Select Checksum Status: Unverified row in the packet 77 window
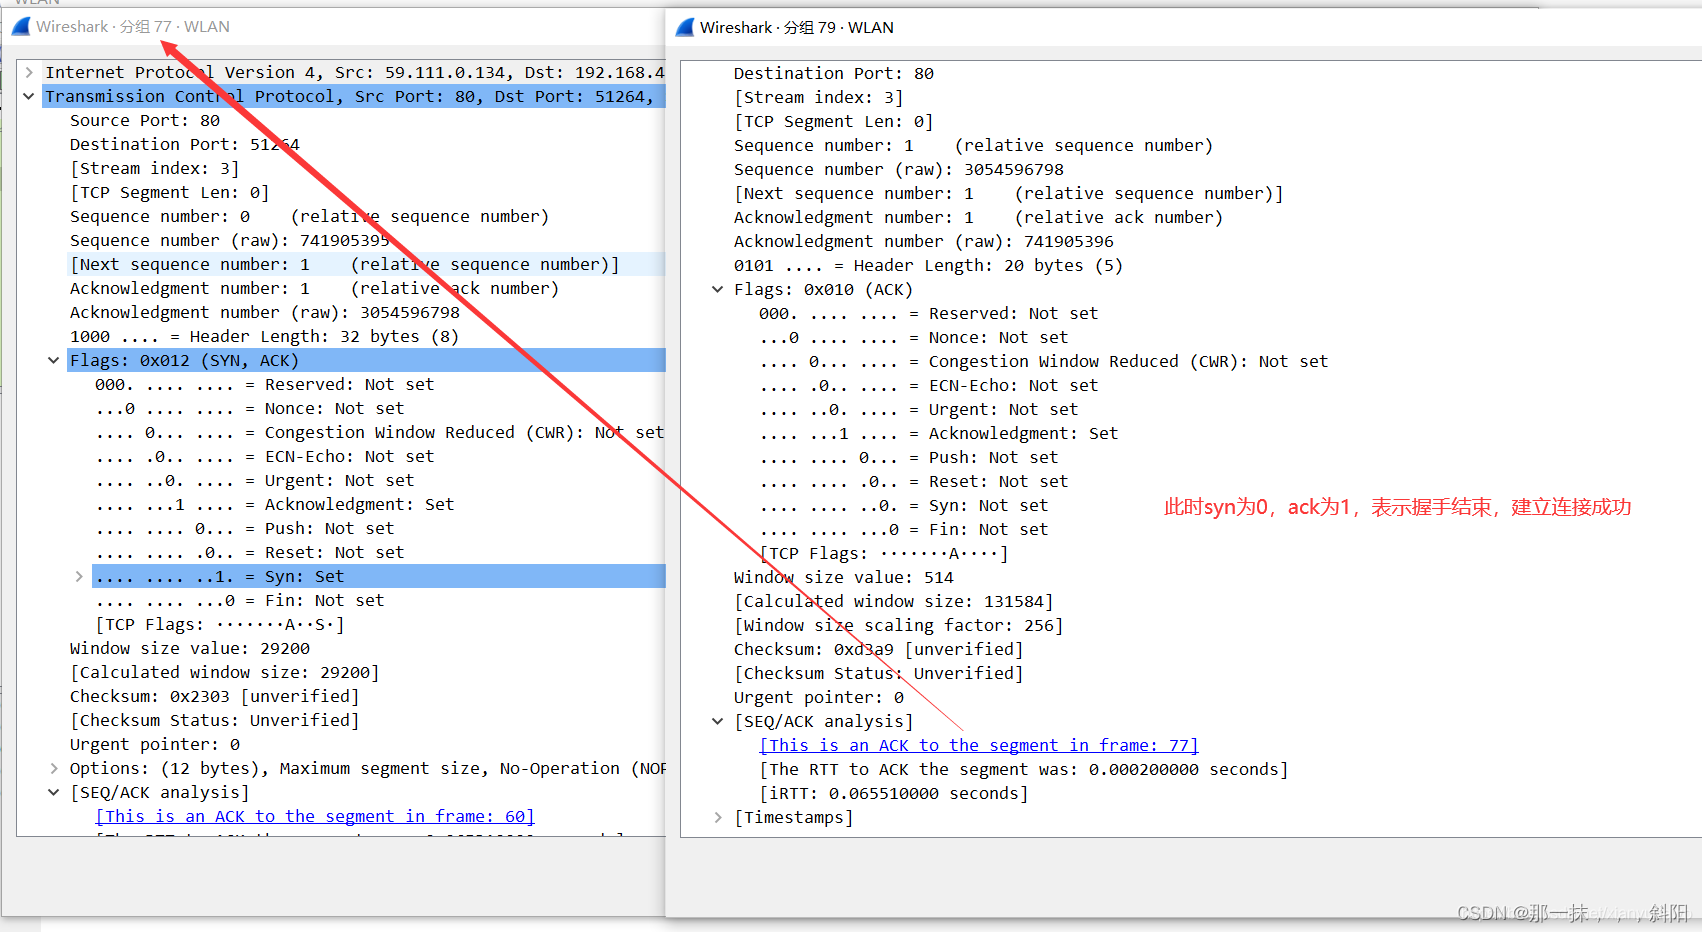 coord(215,720)
